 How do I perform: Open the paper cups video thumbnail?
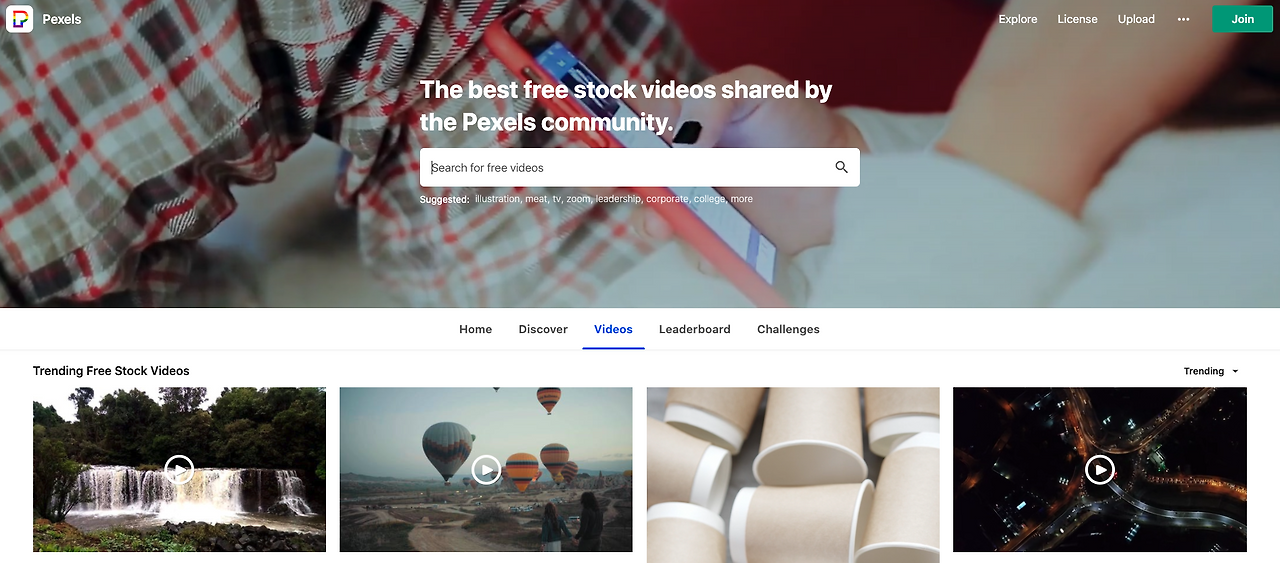(x=793, y=475)
